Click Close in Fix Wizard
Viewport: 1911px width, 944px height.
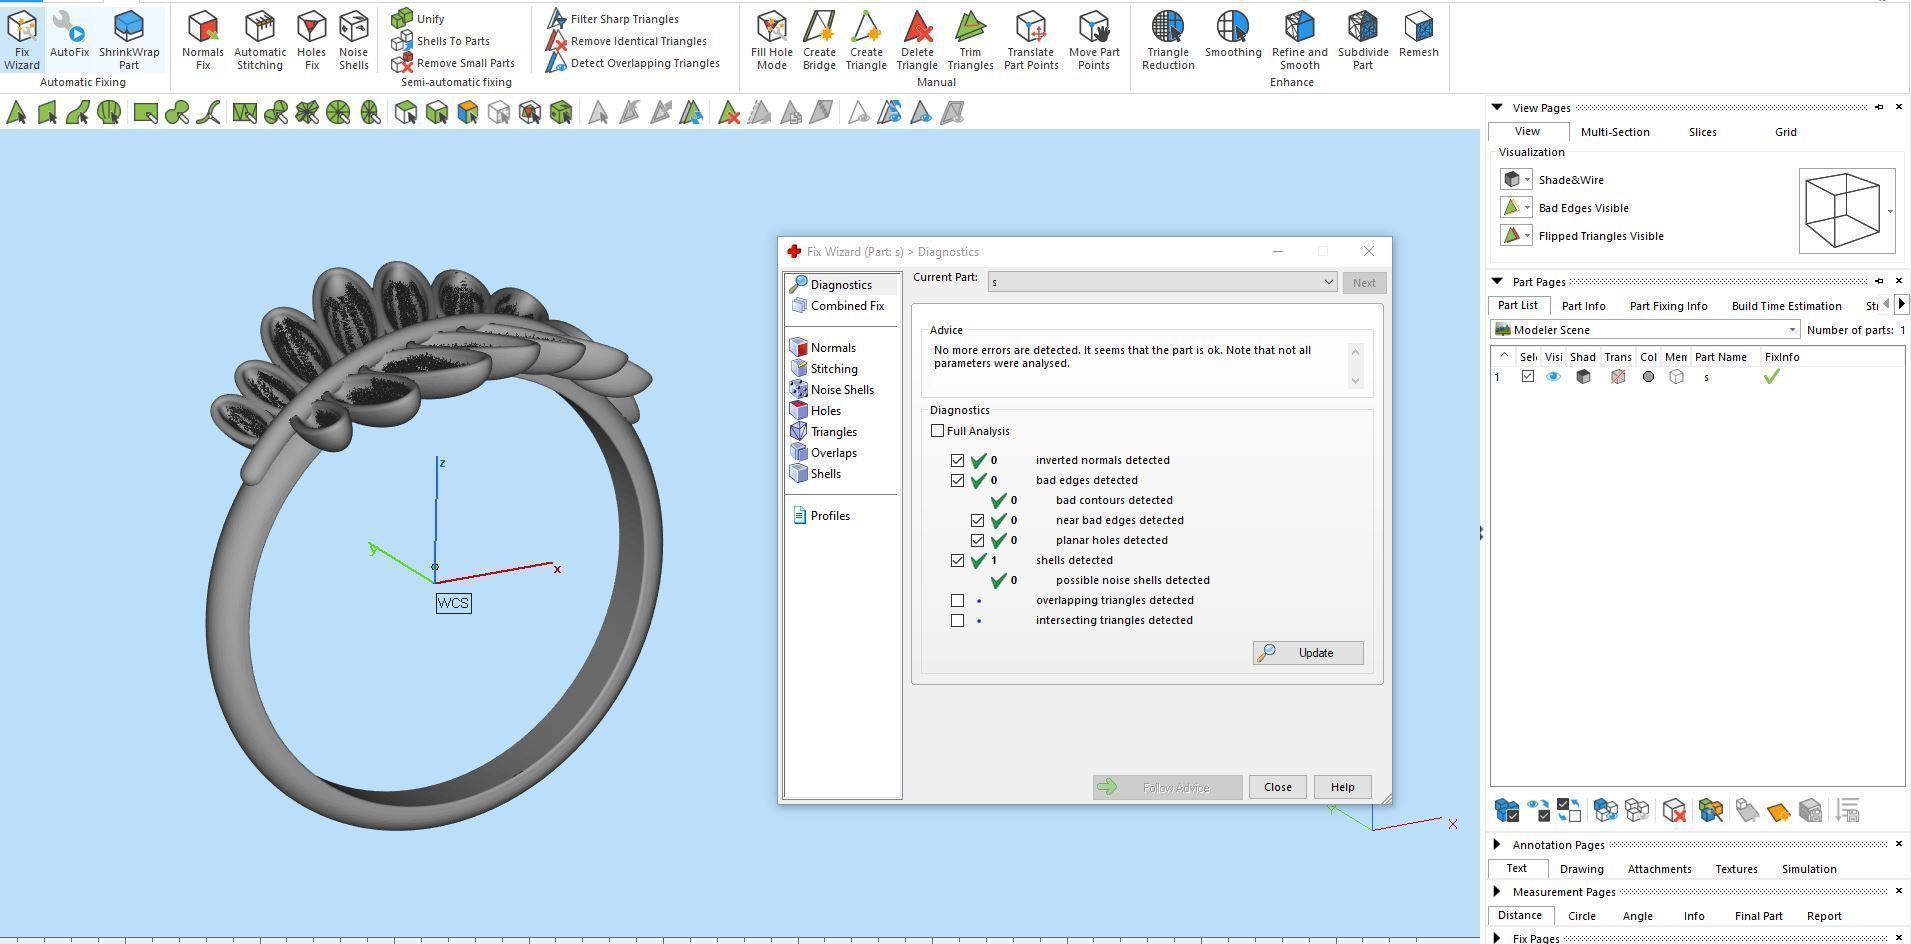pyautogui.click(x=1277, y=787)
